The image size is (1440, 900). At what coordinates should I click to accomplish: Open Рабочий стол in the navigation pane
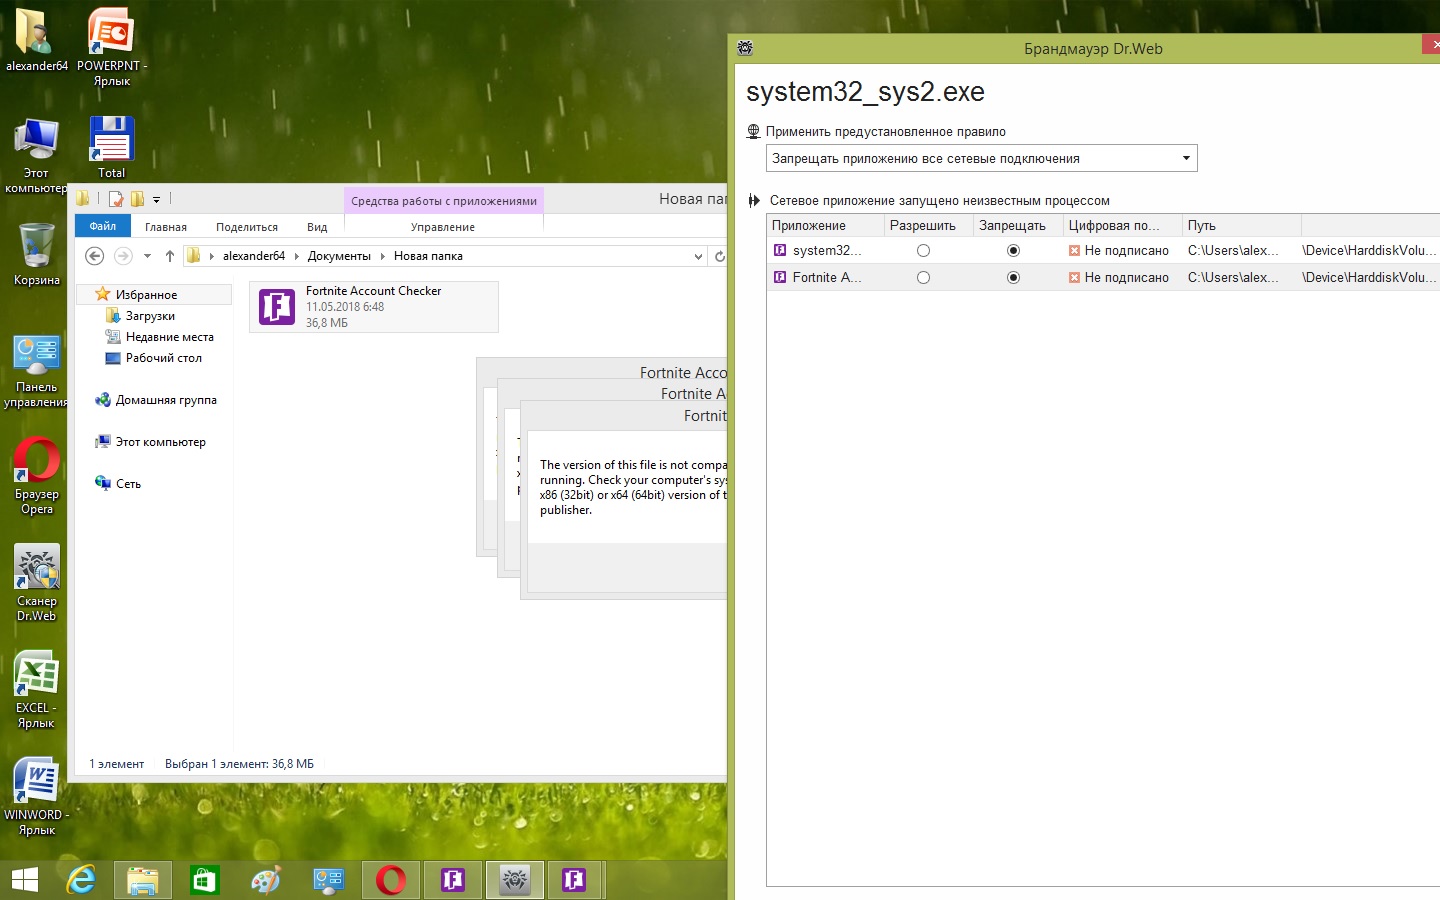[x=164, y=358]
